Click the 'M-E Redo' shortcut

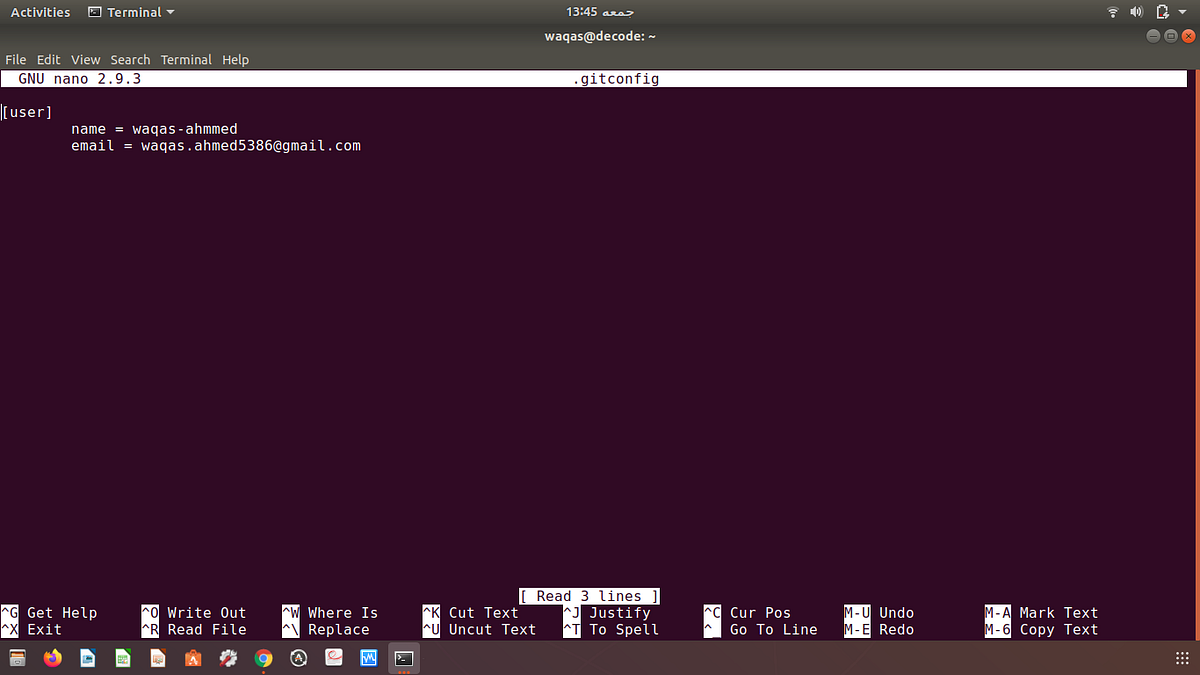pyautogui.click(x=879, y=630)
